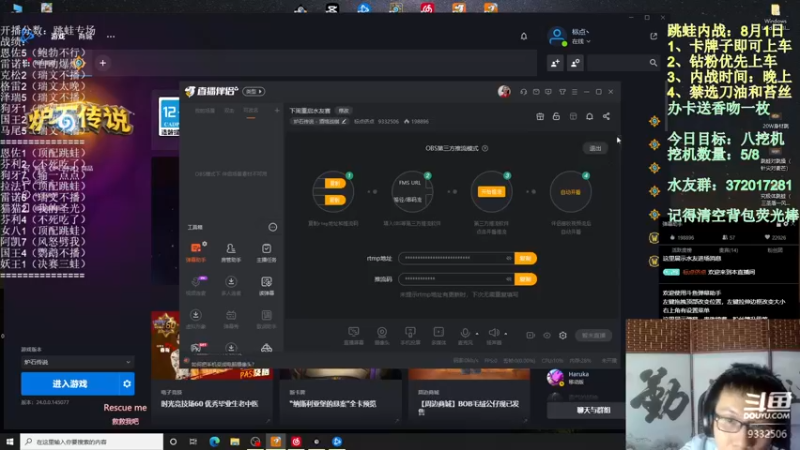The height and width of the screenshot is (450, 800).
Task: Open the mail icon in title bar
Action: point(536,92)
